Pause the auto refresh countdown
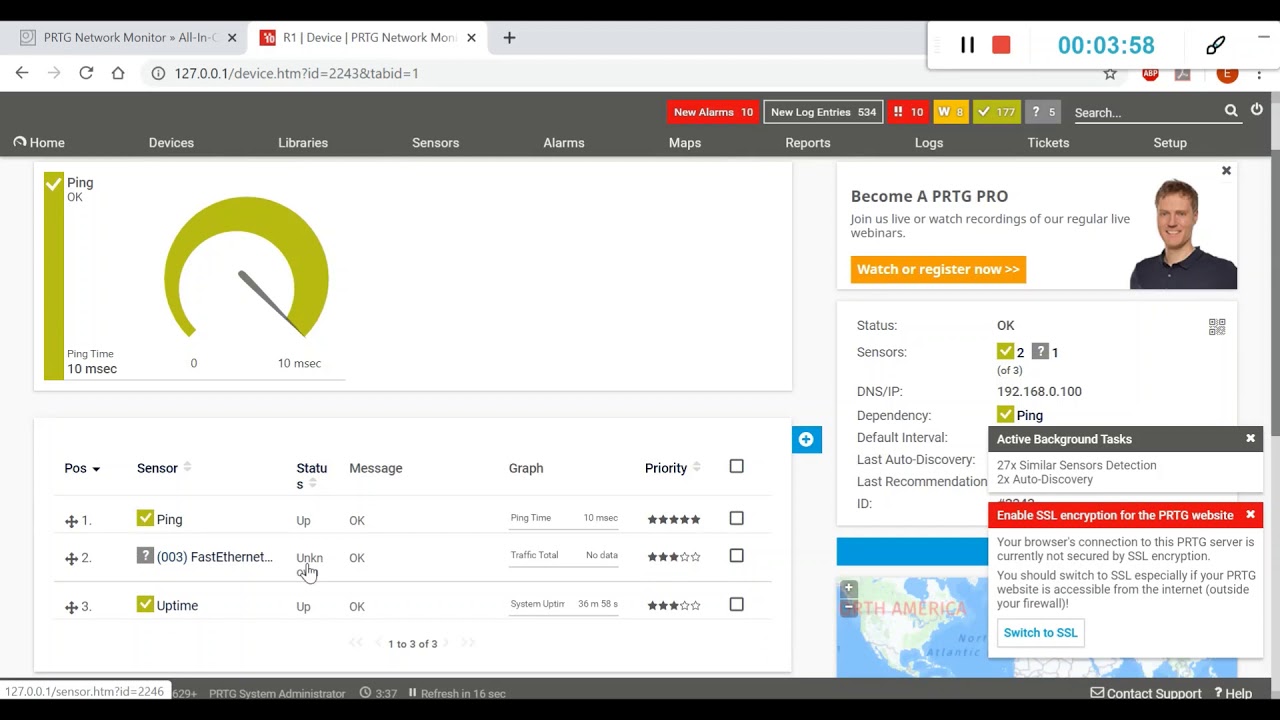The image size is (1280, 720). pyautogui.click(x=412, y=693)
